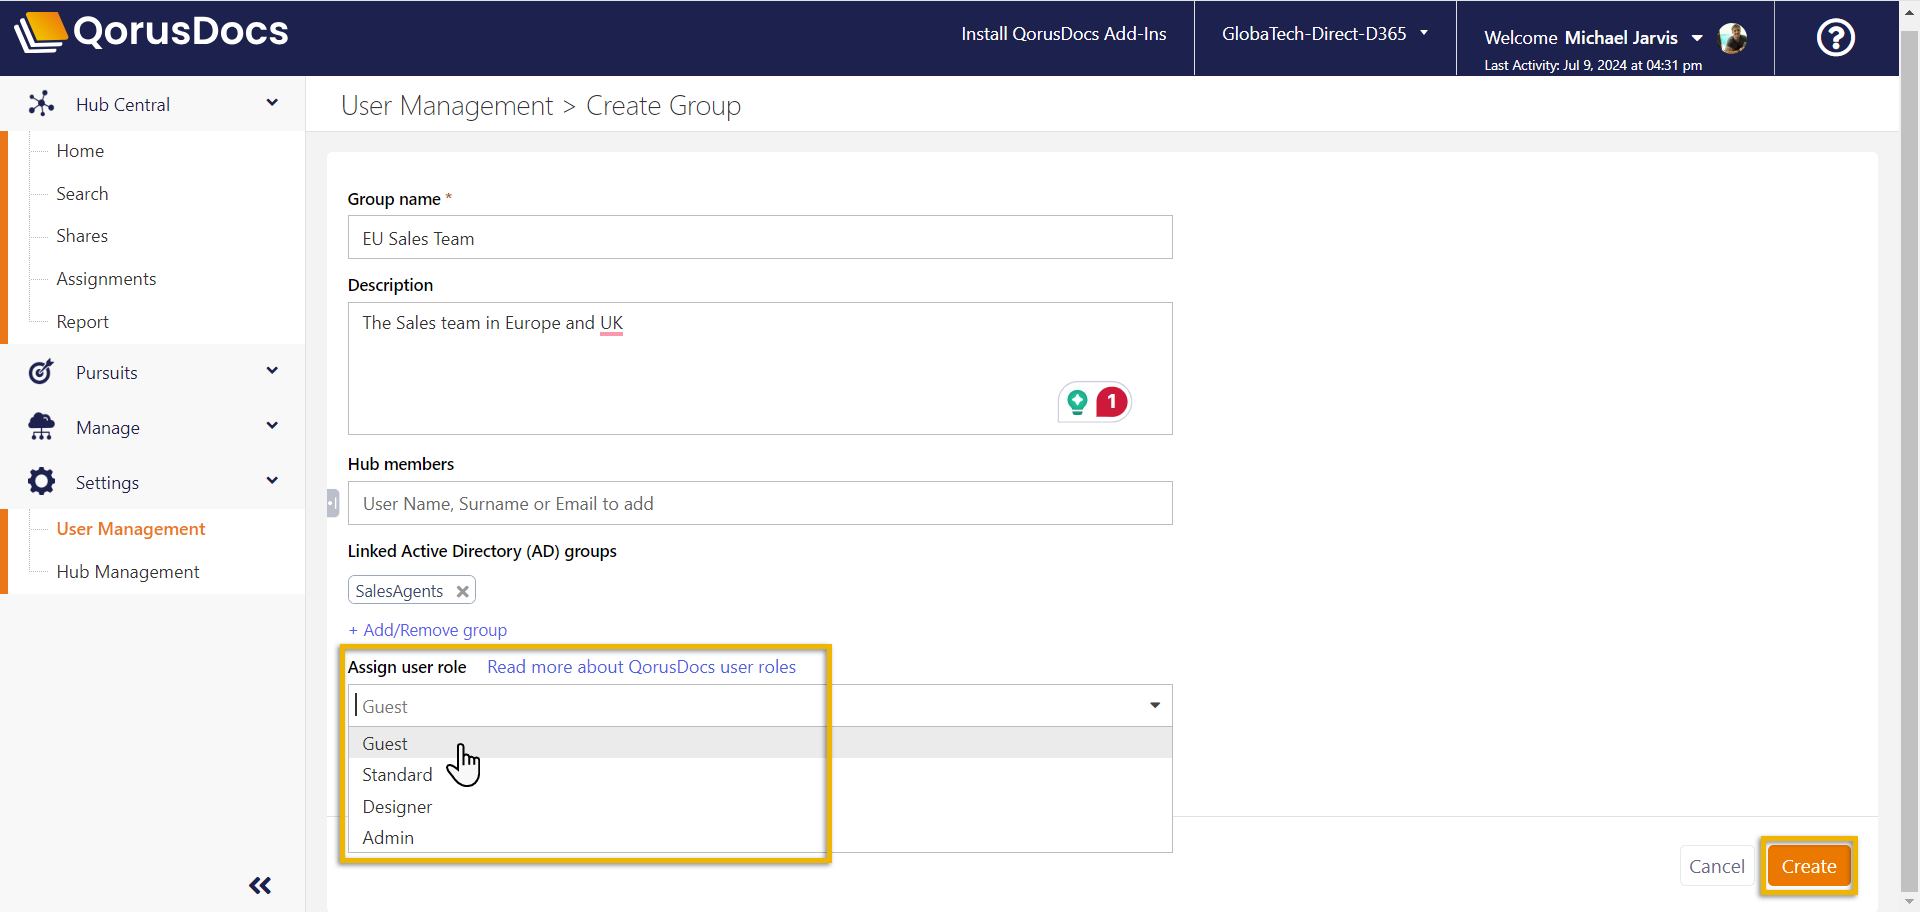Viewport: 1920px width, 912px height.
Task: Select Designer role from the list
Action: [760, 807]
